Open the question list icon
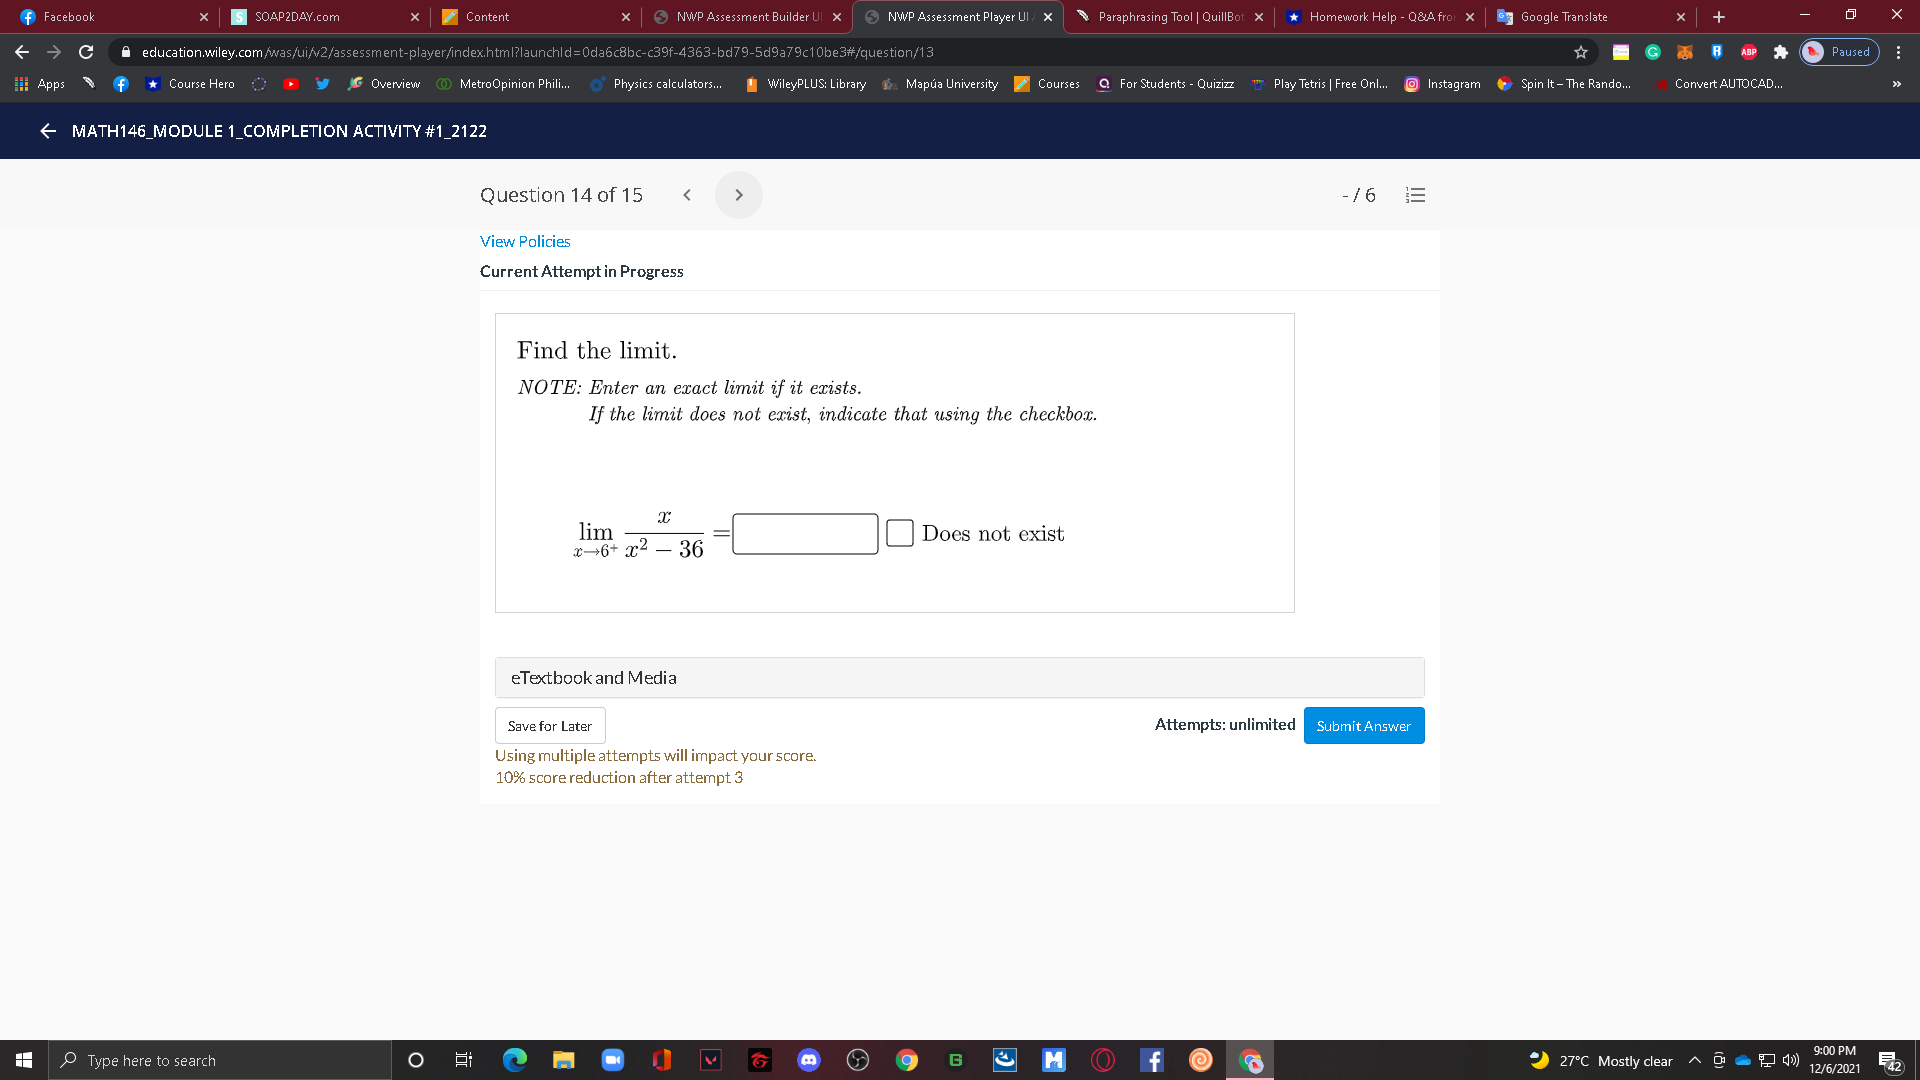The image size is (1920, 1080). tap(1415, 195)
